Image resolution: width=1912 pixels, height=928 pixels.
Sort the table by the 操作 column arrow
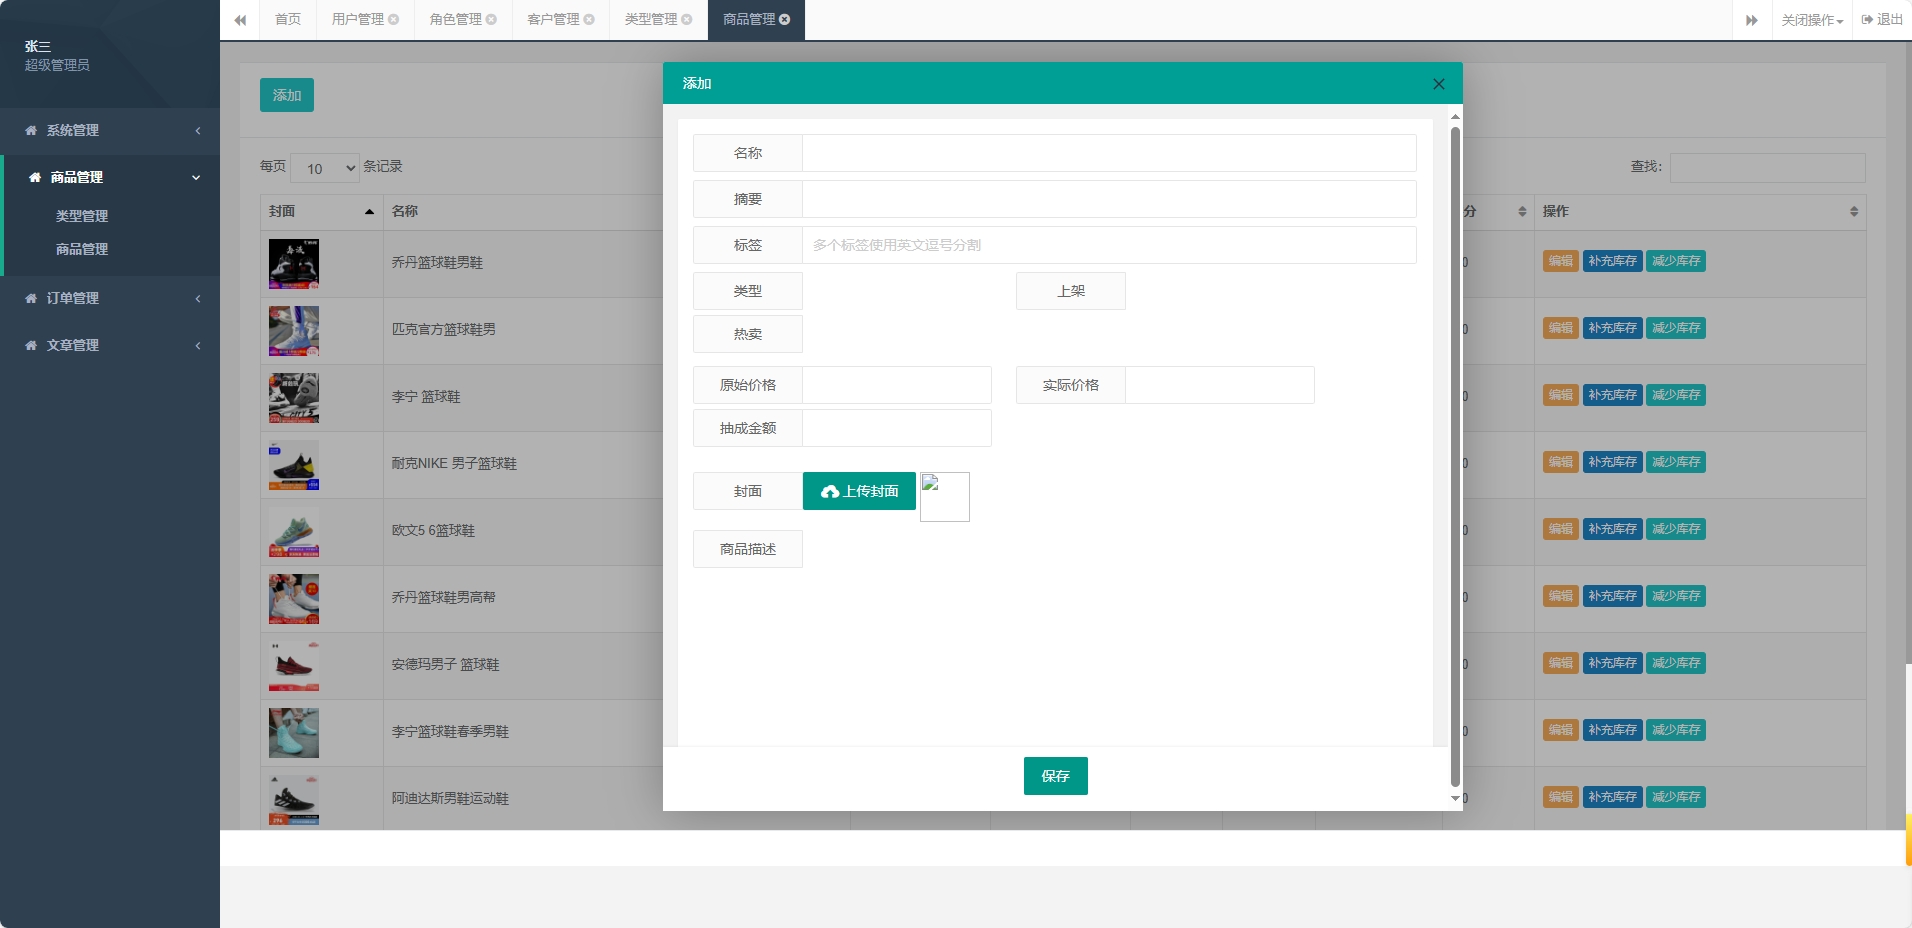point(1854,212)
